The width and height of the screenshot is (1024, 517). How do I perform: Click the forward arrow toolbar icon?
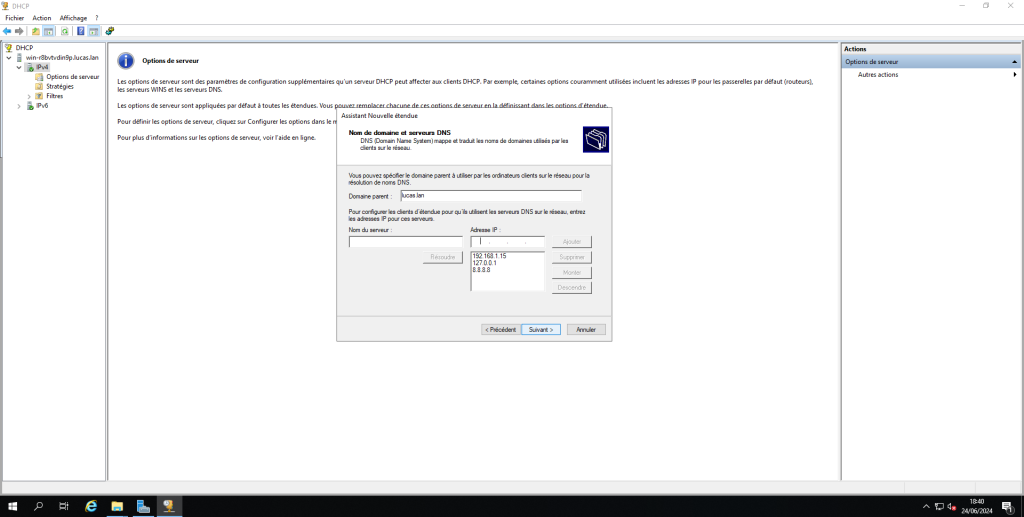pyautogui.click(x=19, y=31)
